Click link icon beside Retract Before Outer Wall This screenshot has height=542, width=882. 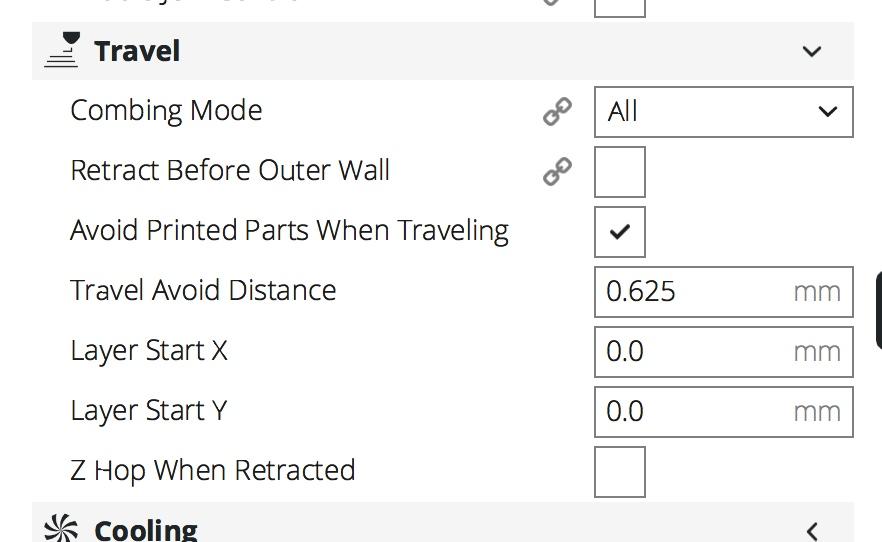pyautogui.click(x=557, y=171)
